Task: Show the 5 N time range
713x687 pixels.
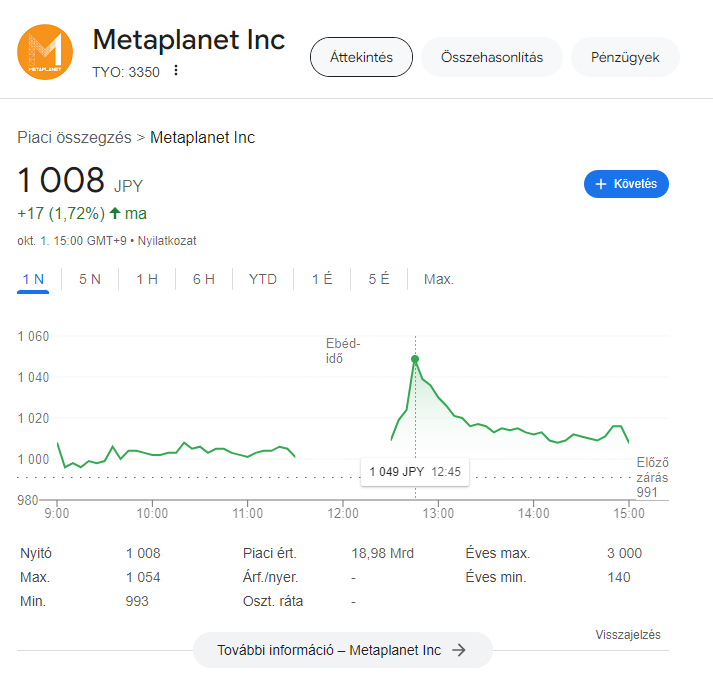Action: pyautogui.click(x=90, y=279)
